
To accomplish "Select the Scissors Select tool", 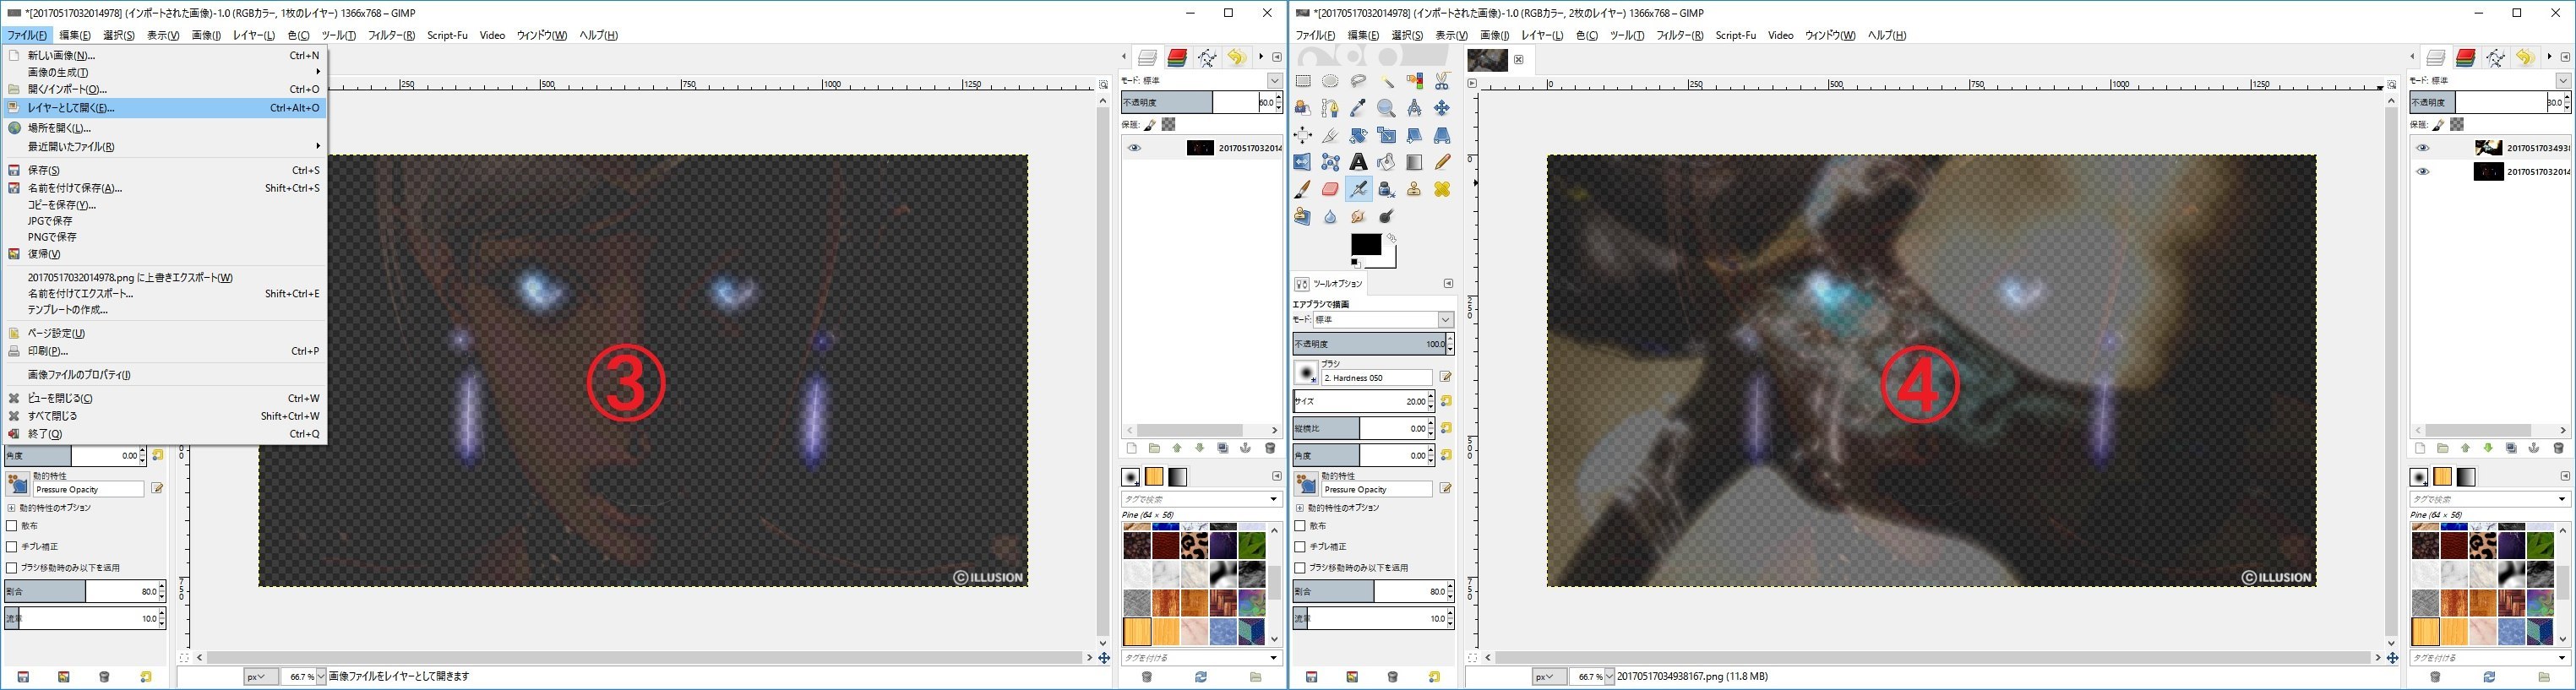I will [x=1442, y=81].
